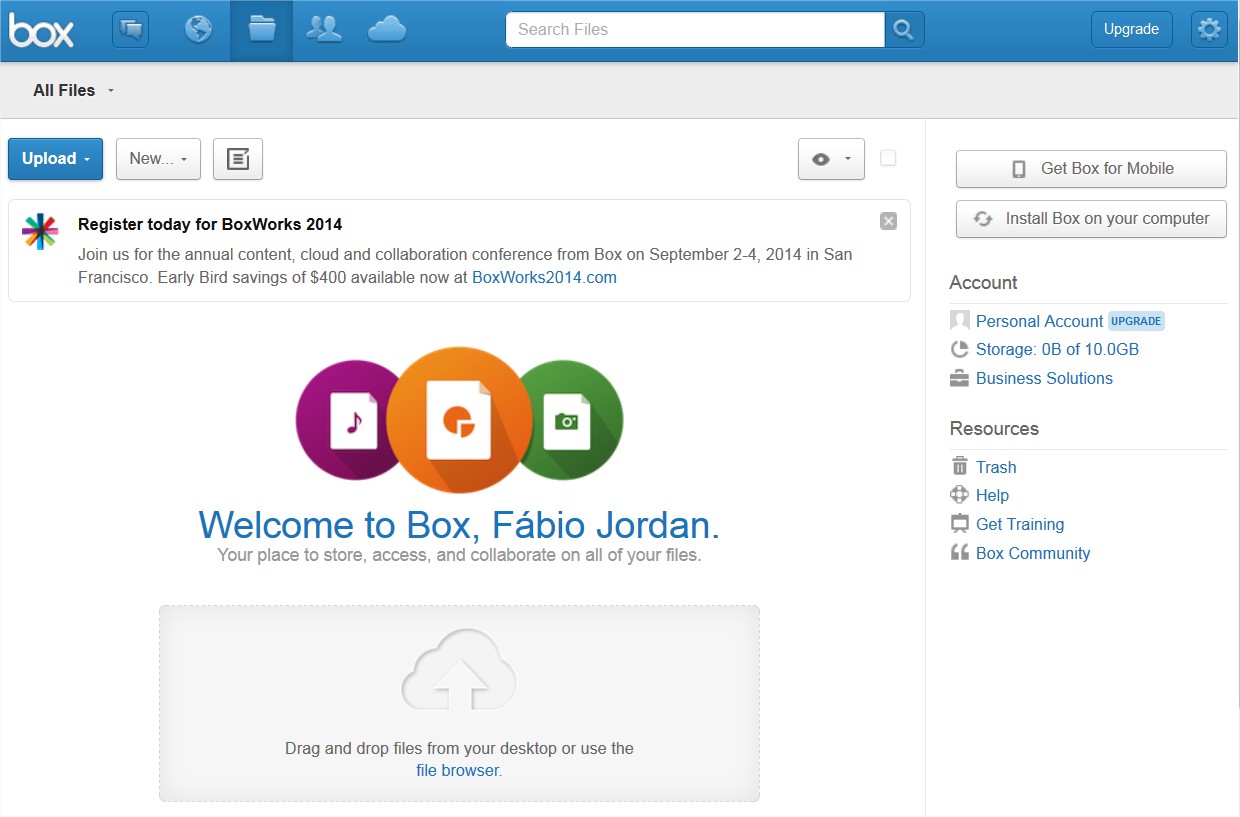Open the BoxWorks2014.com link
This screenshot has height=817, width=1240.
(x=544, y=278)
